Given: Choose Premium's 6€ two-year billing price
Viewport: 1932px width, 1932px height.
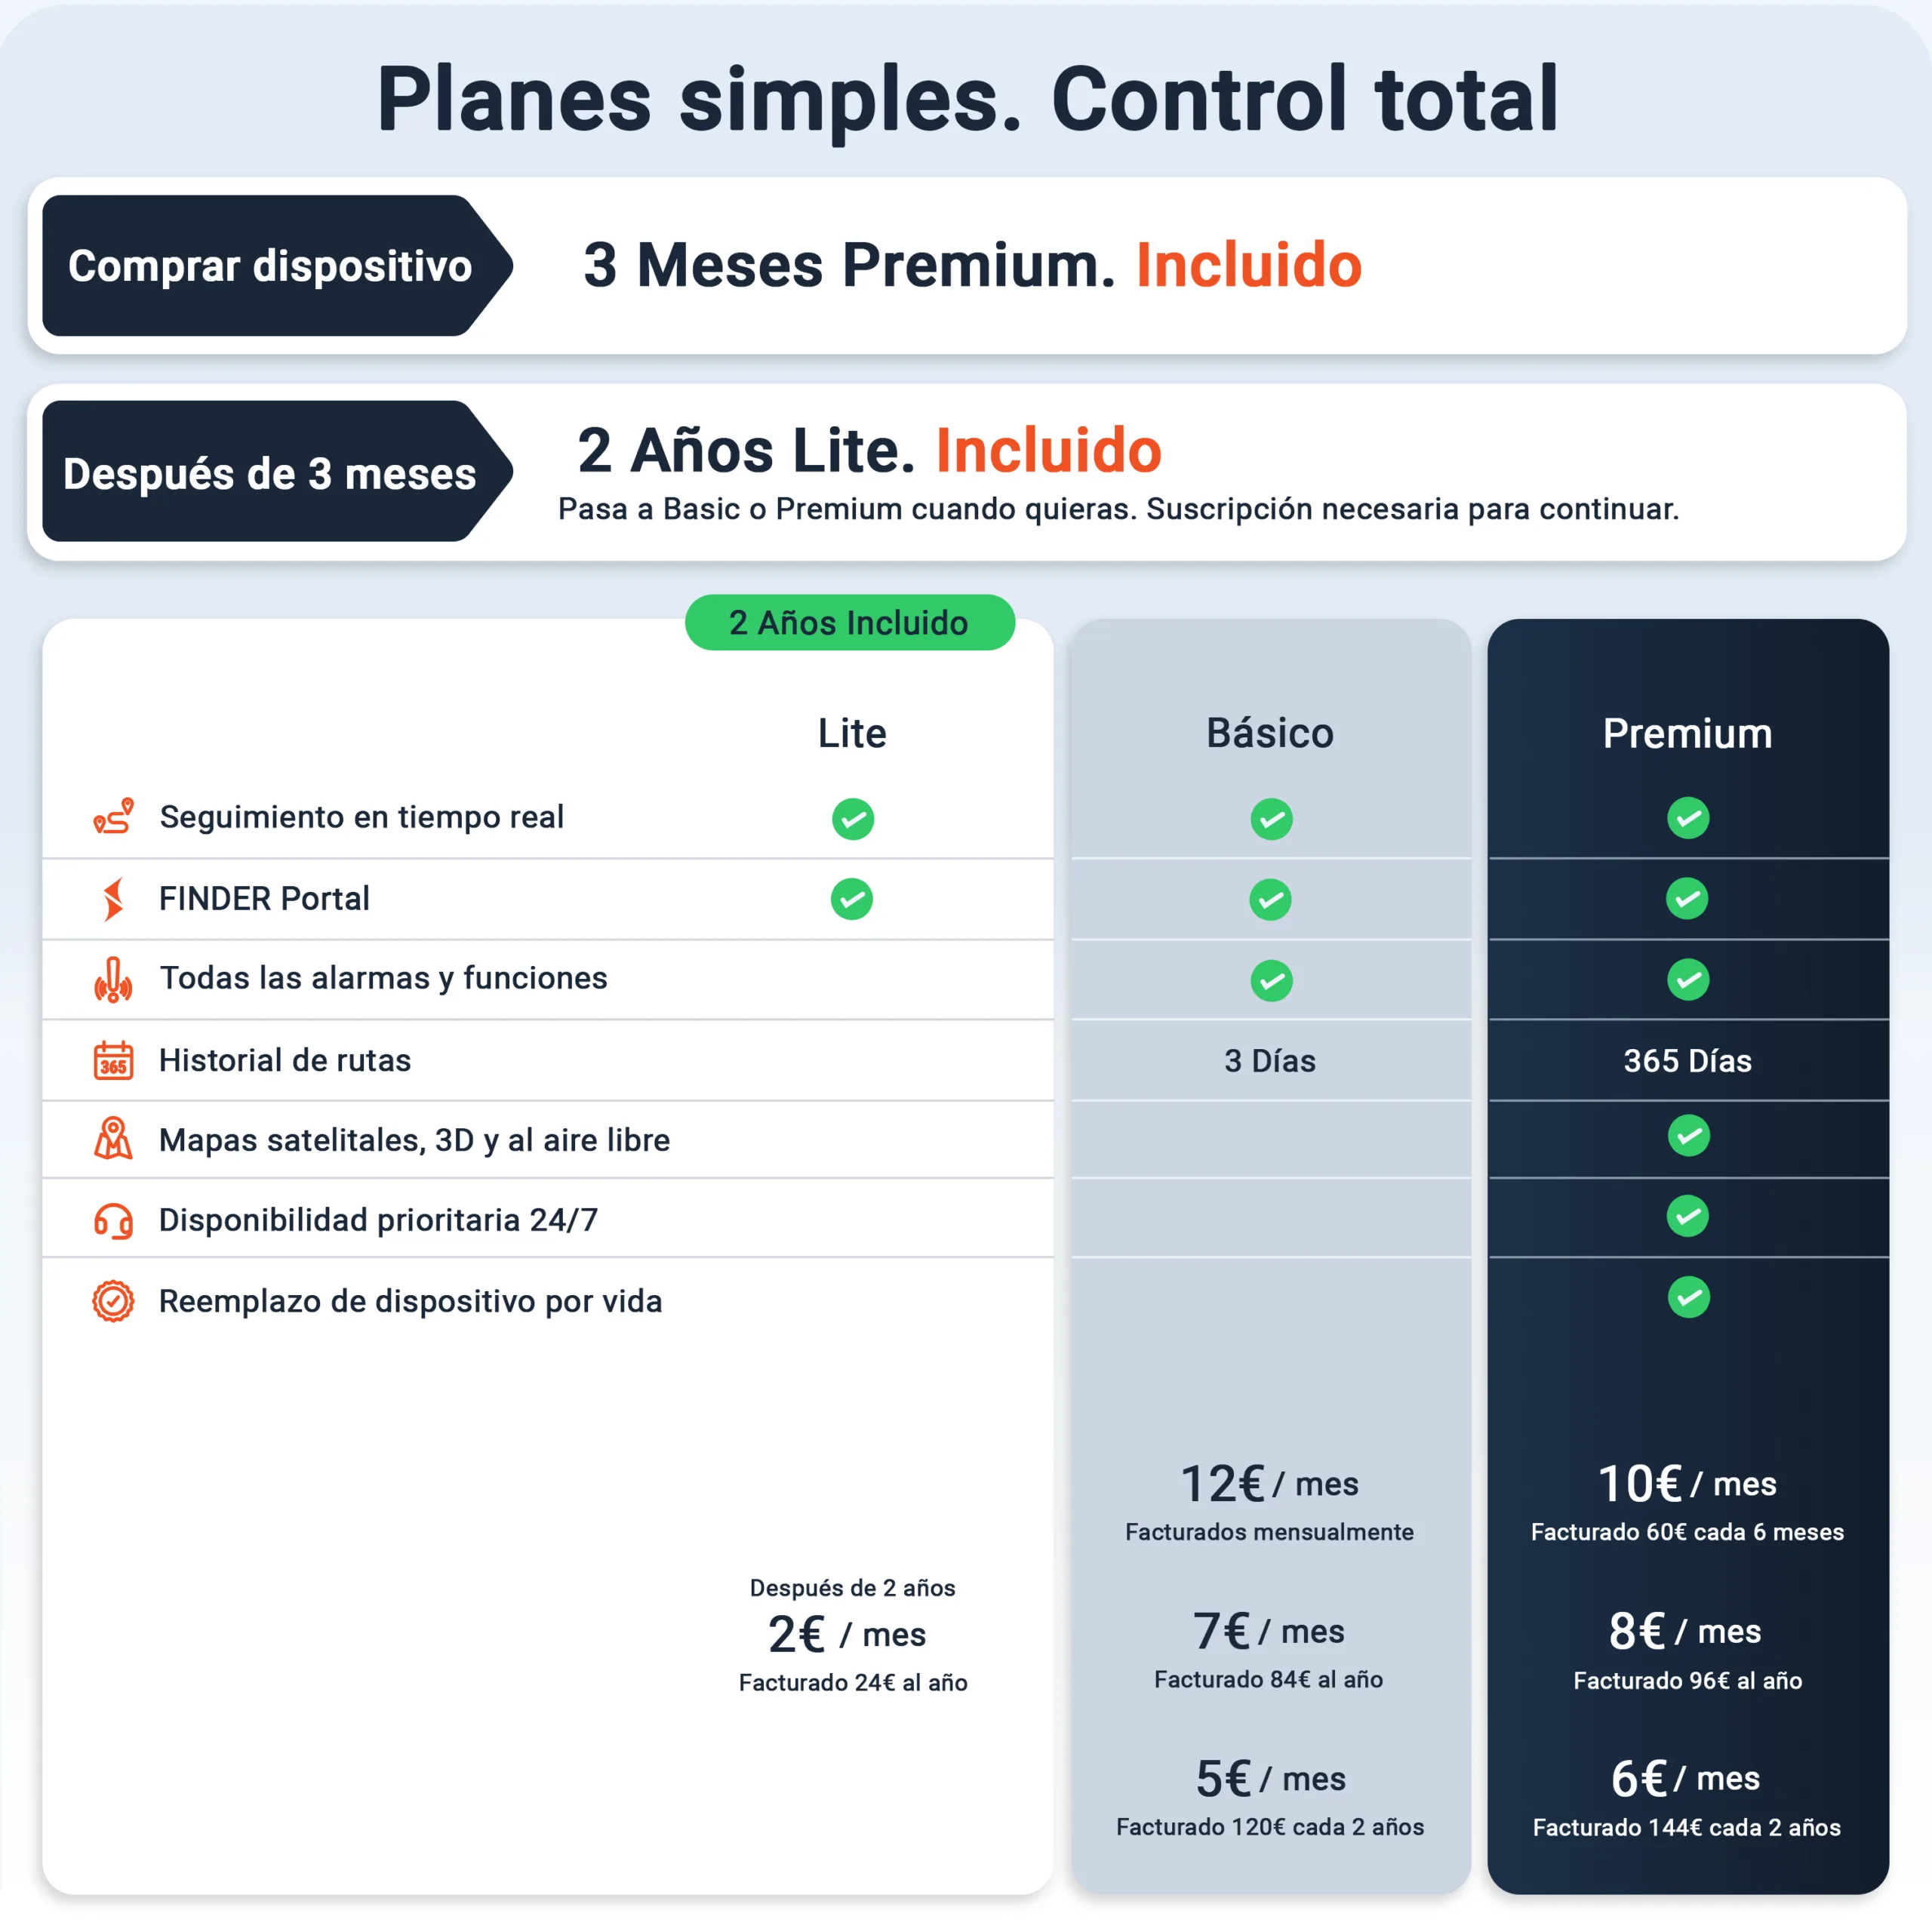Looking at the screenshot, I should click(x=1686, y=1779).
